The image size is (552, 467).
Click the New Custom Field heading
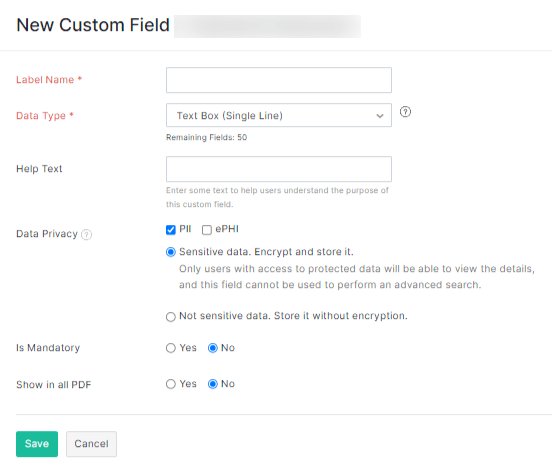pyautogui.click(x=93, y=25)
